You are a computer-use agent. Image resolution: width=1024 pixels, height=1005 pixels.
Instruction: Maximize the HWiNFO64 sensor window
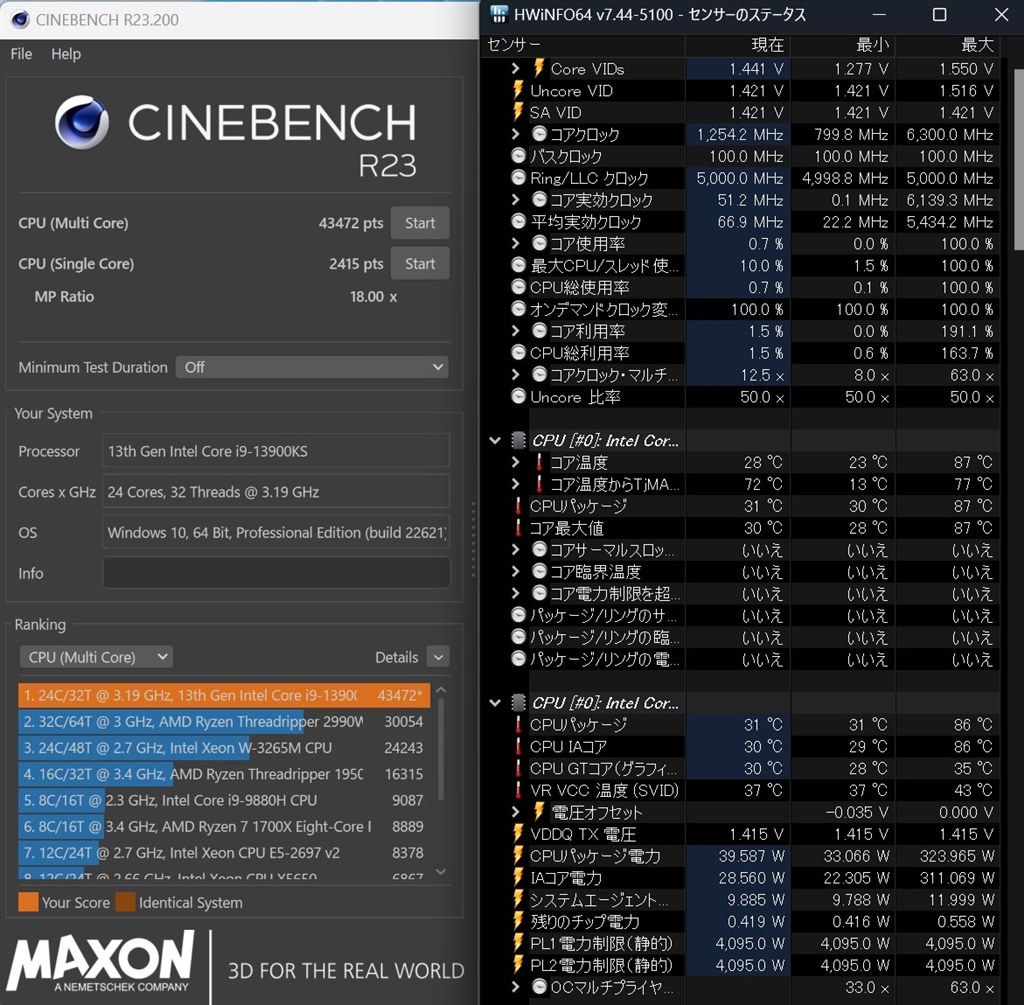pyautogui.click(x=939, y=14)
